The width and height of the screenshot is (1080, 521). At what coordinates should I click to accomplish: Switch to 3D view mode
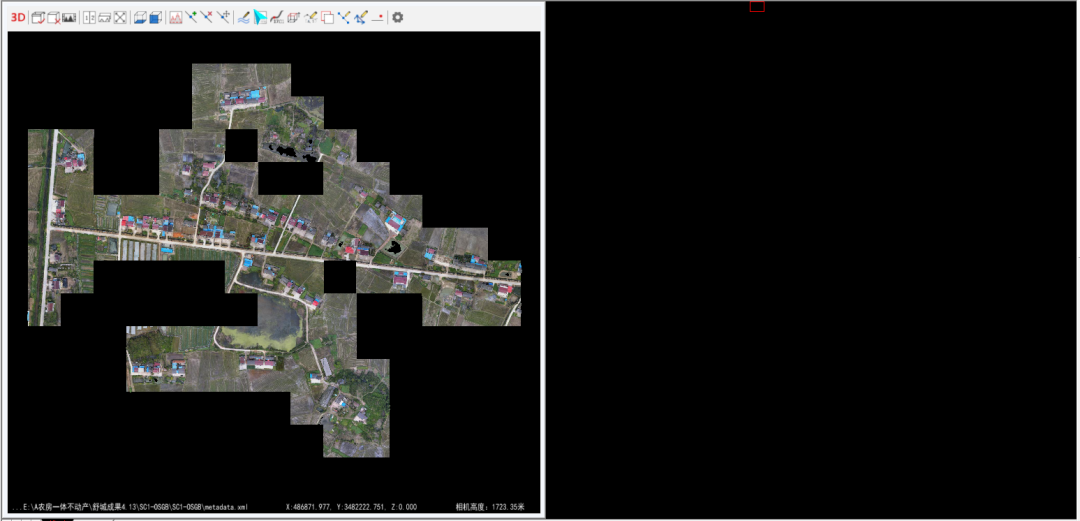18,17
